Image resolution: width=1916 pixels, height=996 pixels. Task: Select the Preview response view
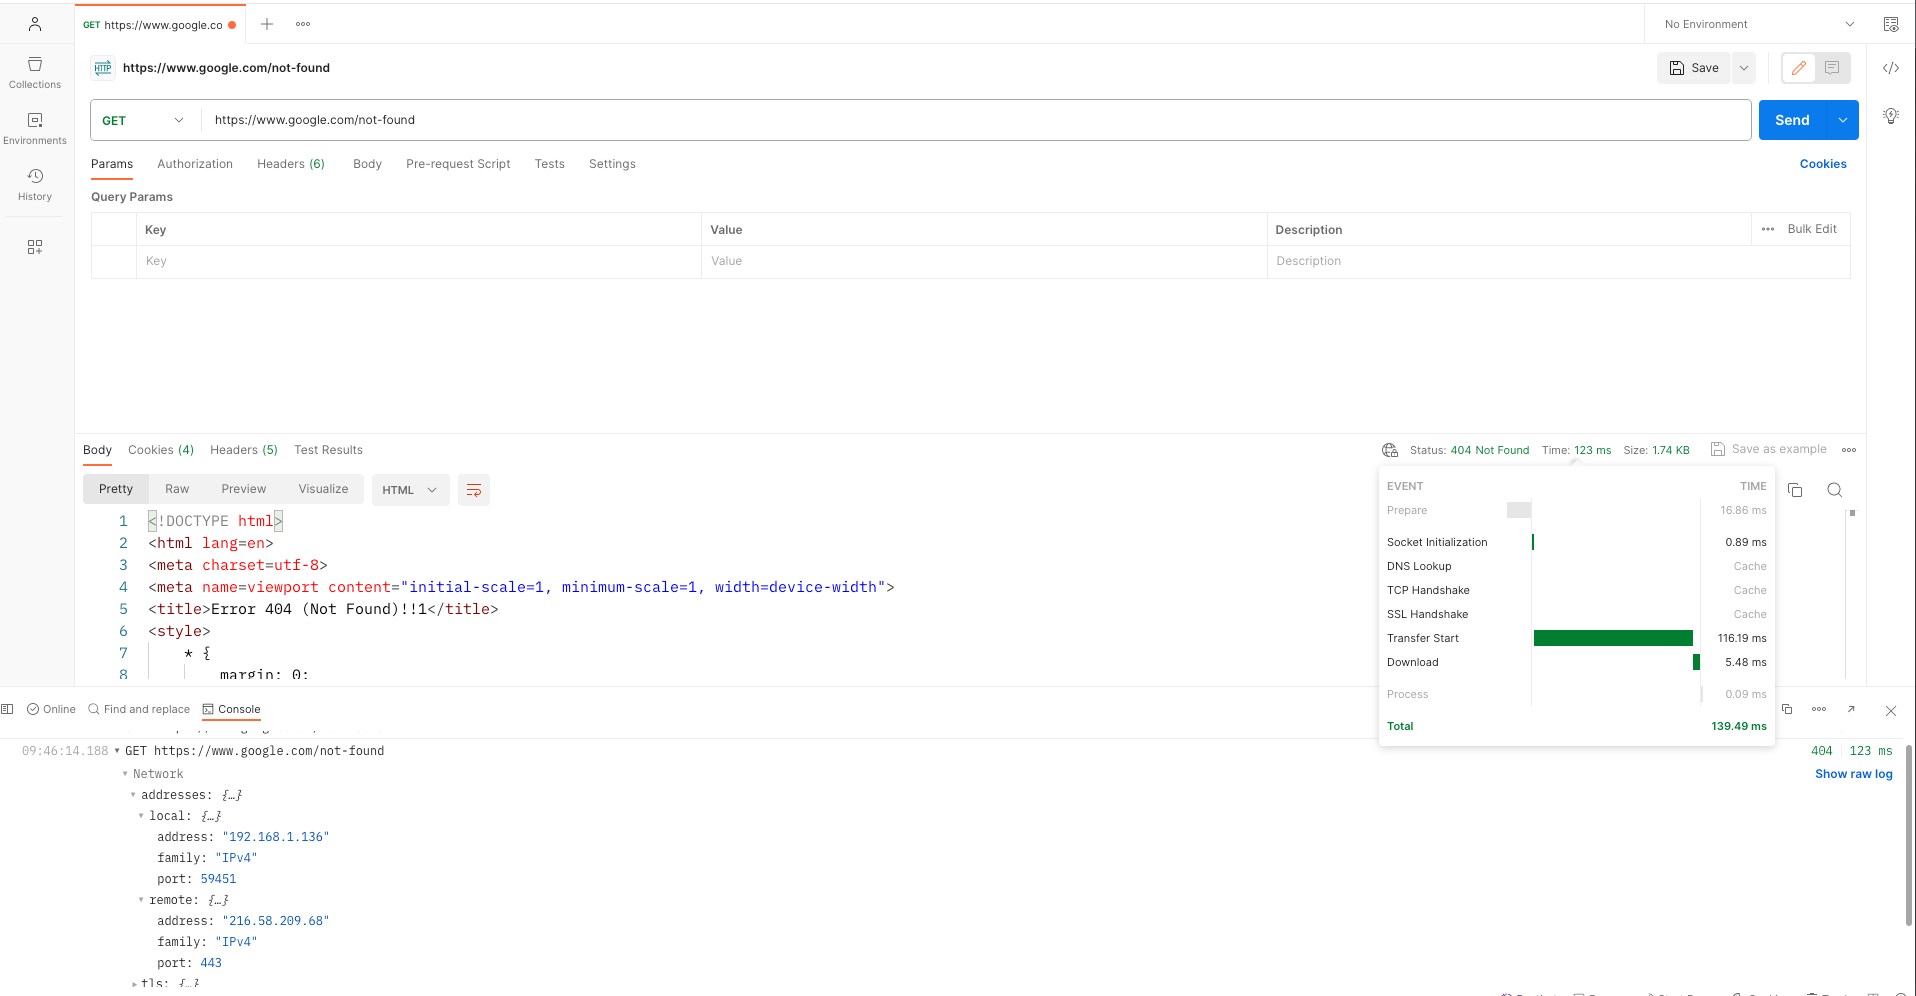(x=244, y=489)
